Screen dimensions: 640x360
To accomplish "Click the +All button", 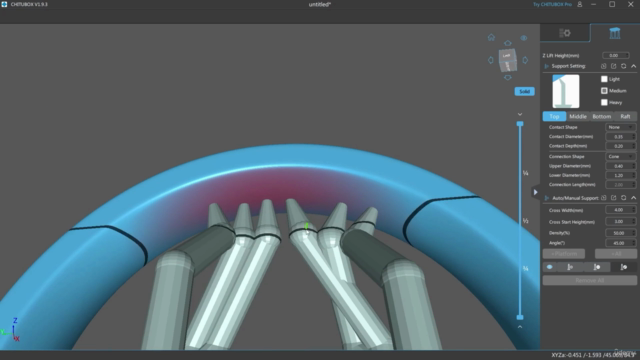I will (616, 254).
